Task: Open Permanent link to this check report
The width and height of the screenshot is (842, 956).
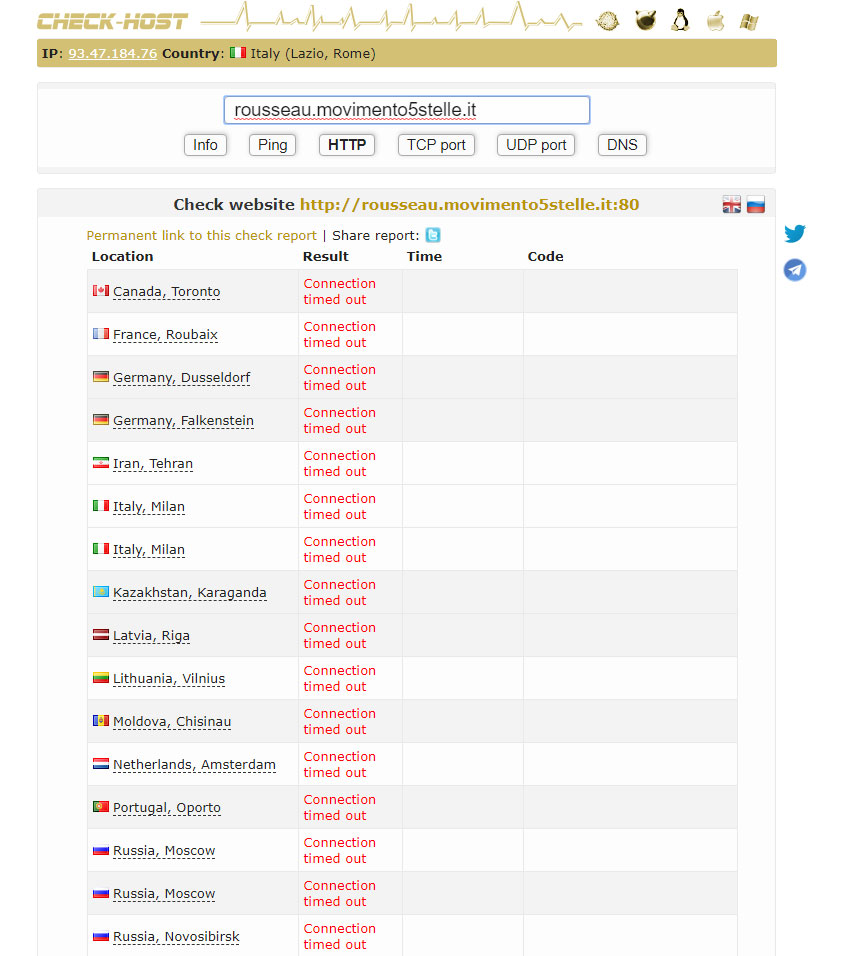Action: pyautogui.click(x=201, y=235)
